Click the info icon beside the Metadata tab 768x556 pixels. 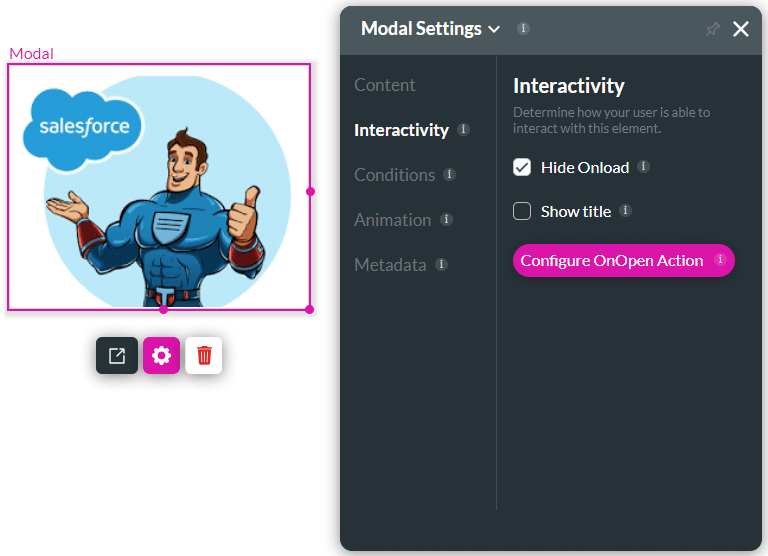pos(441,265)
